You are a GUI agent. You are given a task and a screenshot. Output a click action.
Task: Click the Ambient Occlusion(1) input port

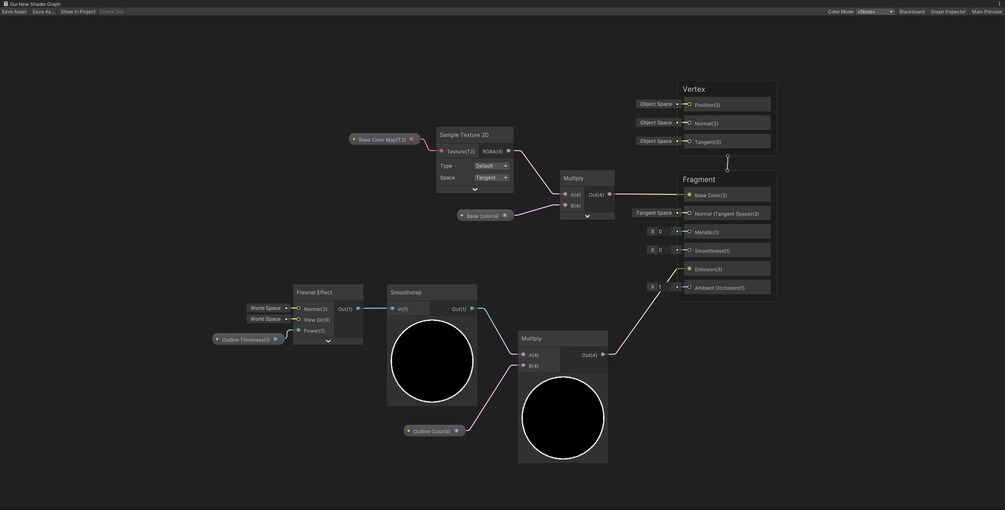click(x=689, y=288)
